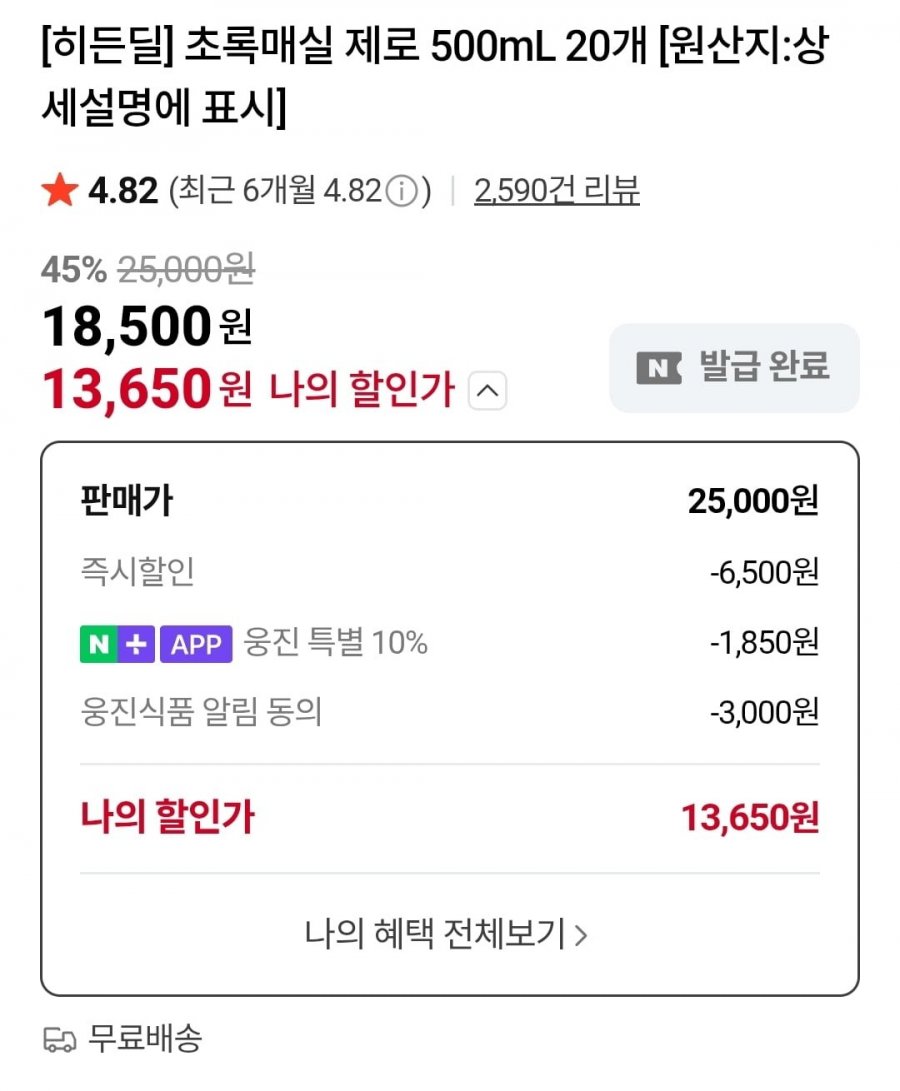Screen dimensions: 900x1091
Task: Click the arrow after 나의 혜택 전체보기
Action: 581,935
